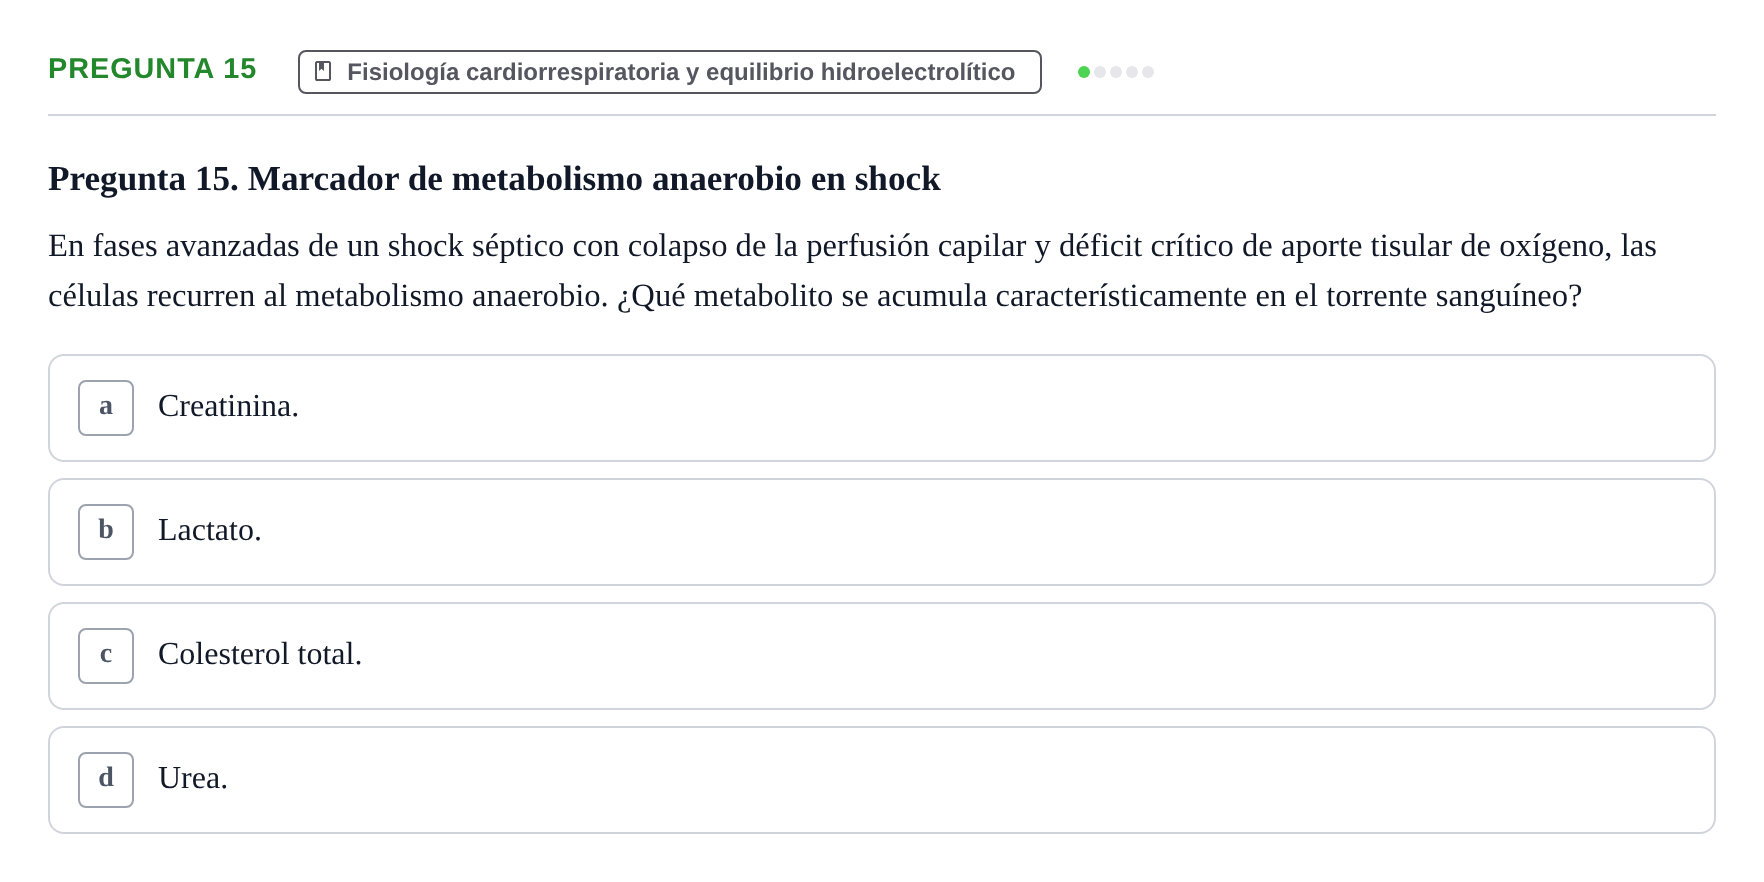The height and width of the screenshot is (882, 1764).
Task: Select the letter d option box
Action: (106, 780)
